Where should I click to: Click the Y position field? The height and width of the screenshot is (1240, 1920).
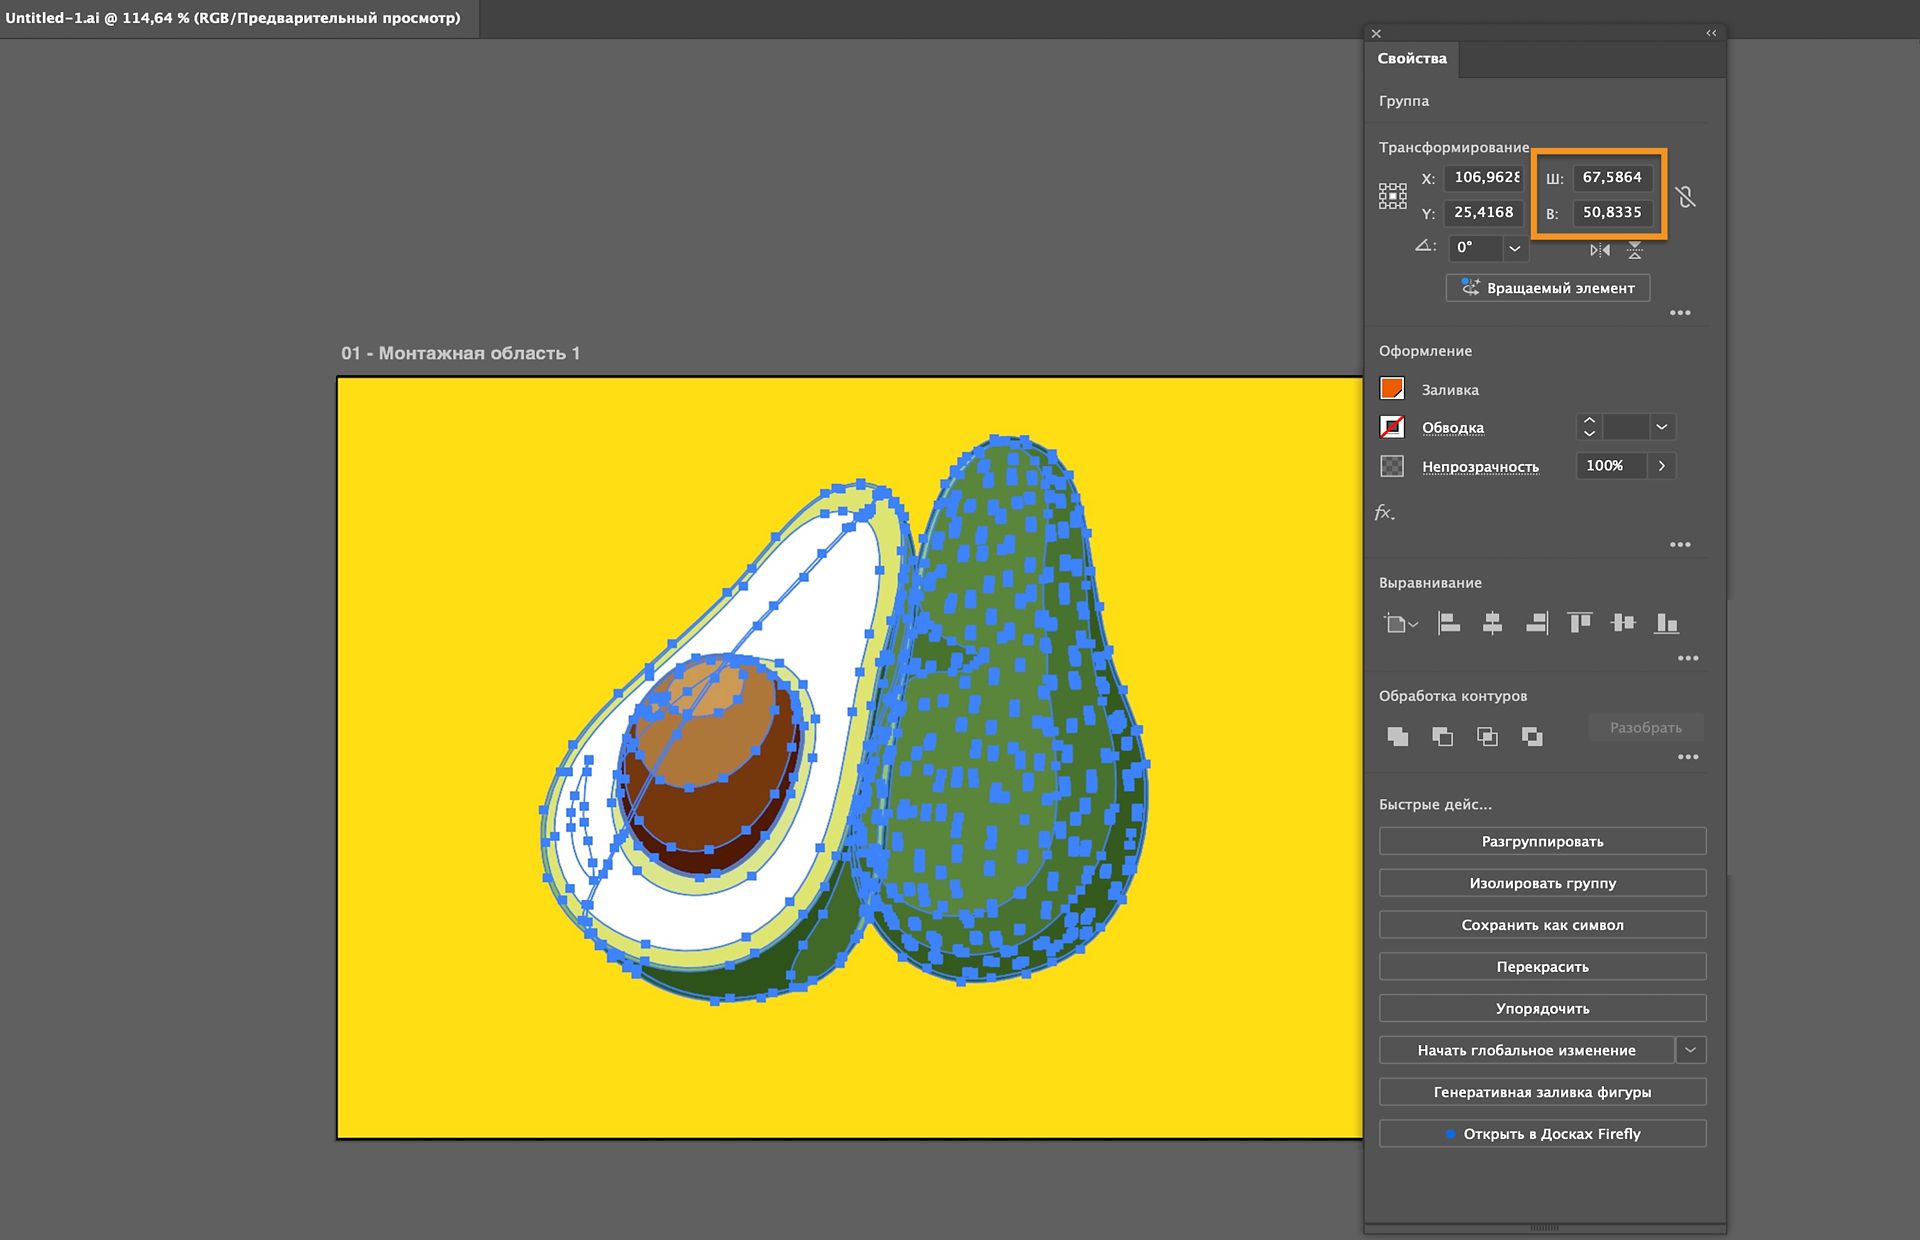1486,212
